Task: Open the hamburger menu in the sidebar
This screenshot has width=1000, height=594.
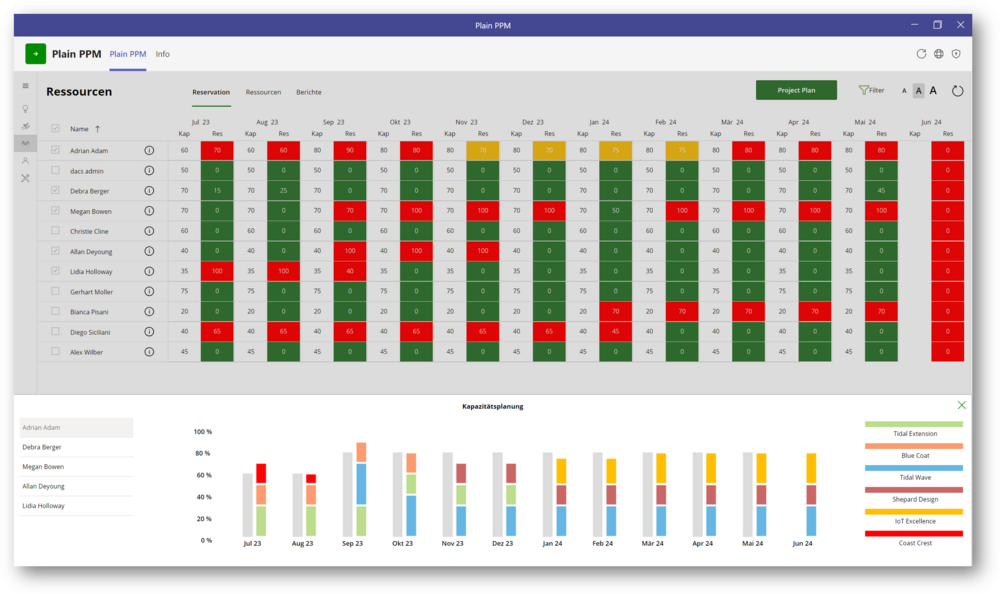Action: click(26, 86)
